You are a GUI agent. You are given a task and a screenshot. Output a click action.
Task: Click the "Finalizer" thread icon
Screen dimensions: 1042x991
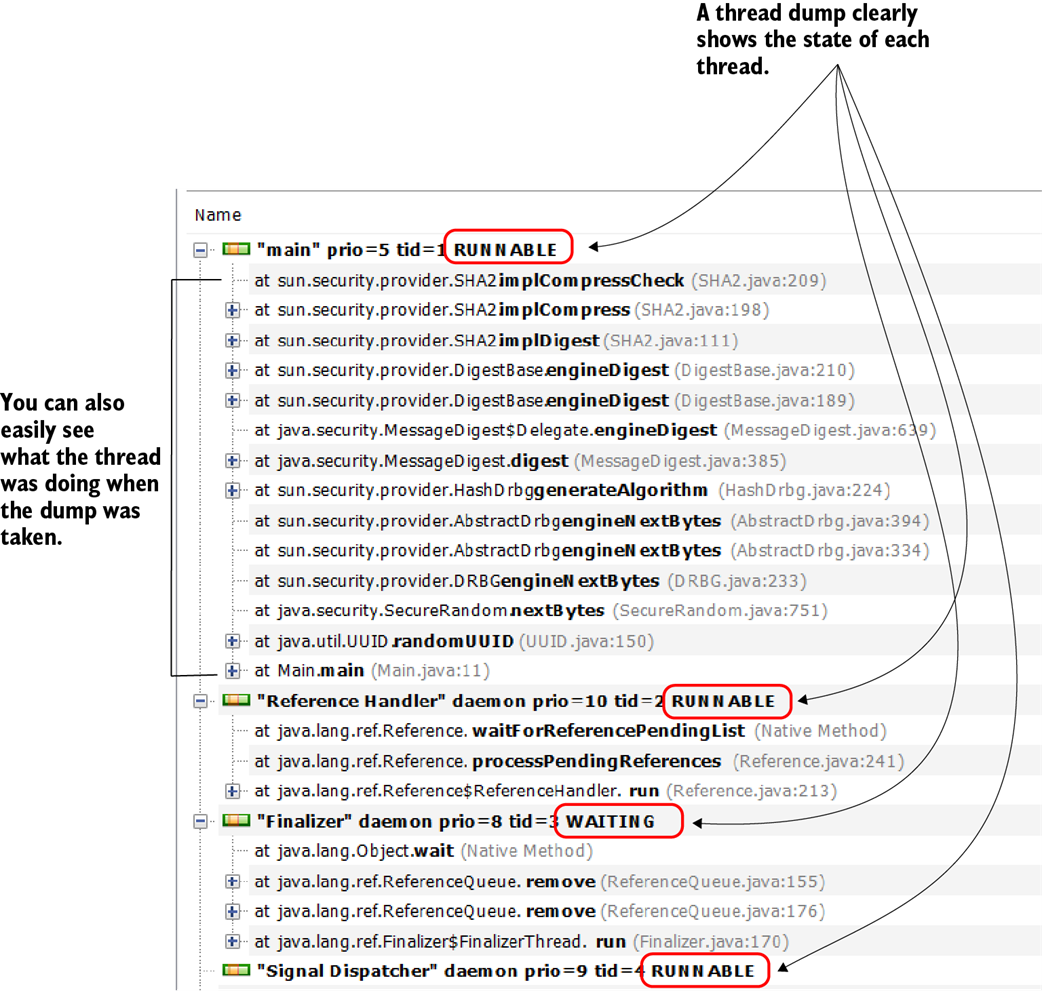[x=236, y=821]
